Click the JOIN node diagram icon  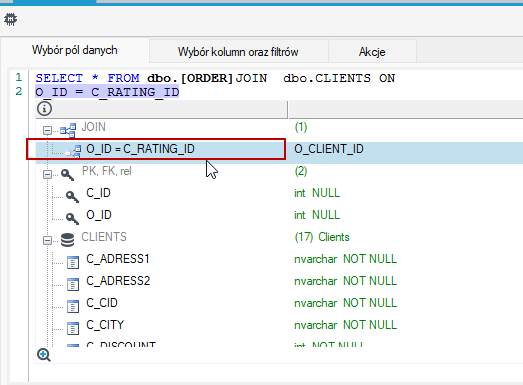[68, 130]
